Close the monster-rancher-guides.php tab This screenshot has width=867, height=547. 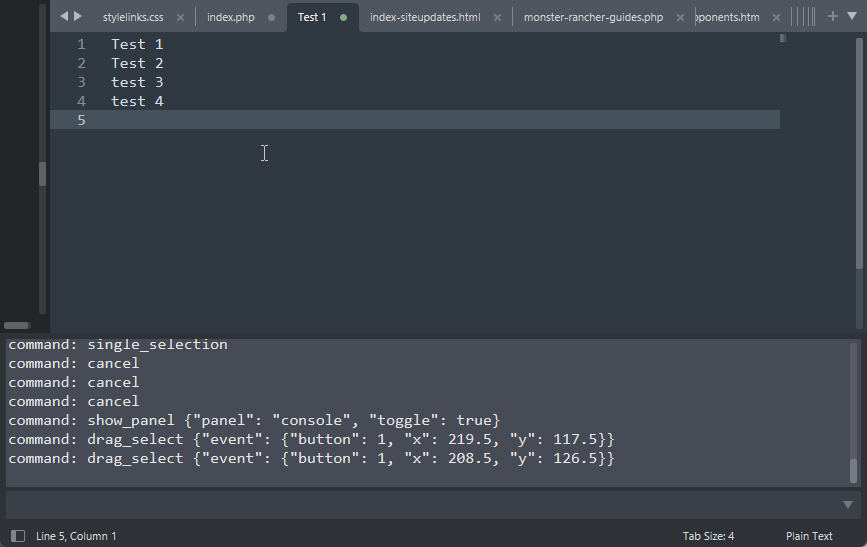[680, 18]
